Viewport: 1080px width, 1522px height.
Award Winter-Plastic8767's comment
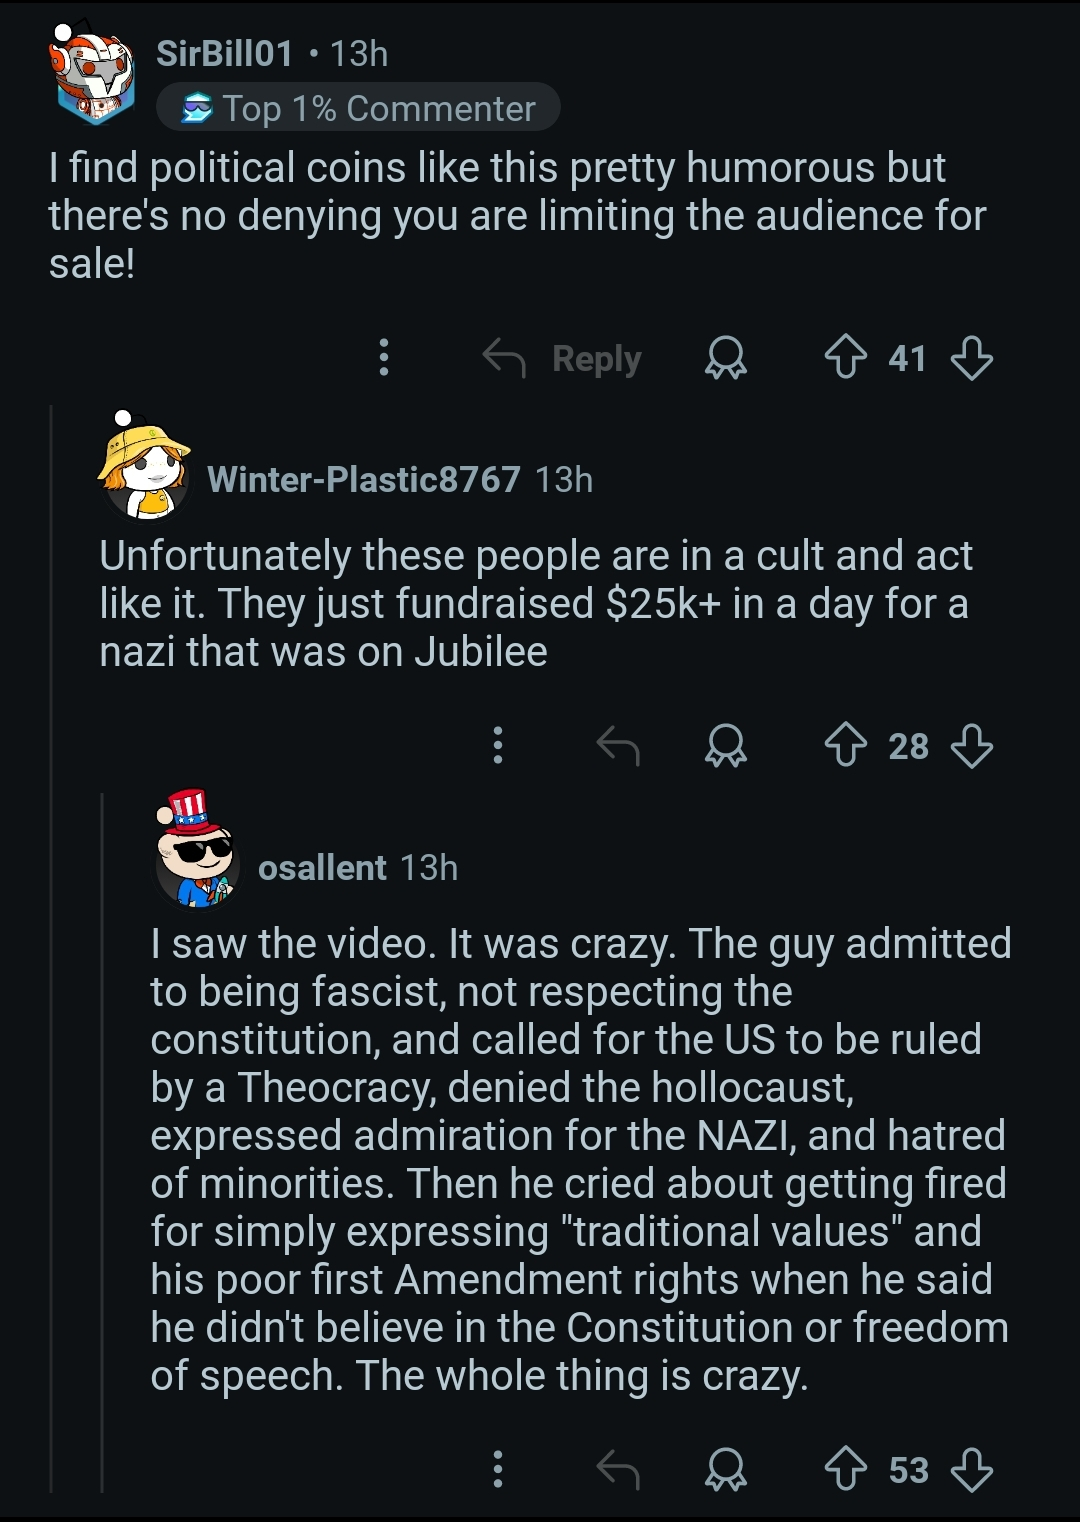725,745
